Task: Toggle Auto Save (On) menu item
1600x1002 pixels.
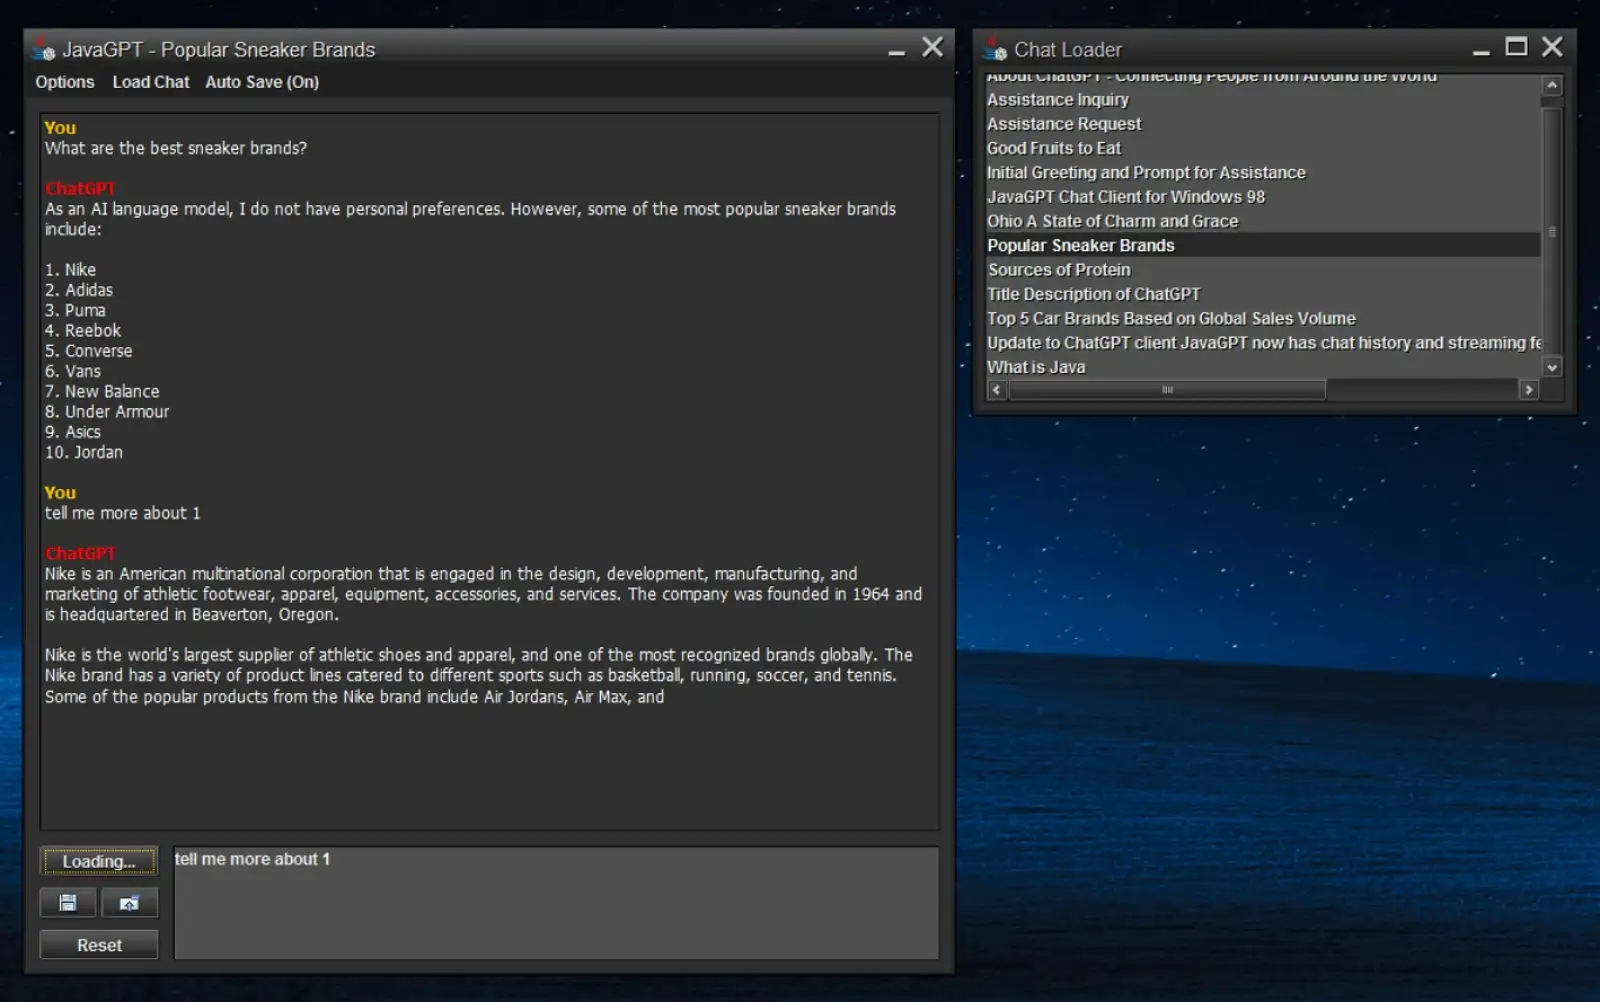Action: pos(262,82)
